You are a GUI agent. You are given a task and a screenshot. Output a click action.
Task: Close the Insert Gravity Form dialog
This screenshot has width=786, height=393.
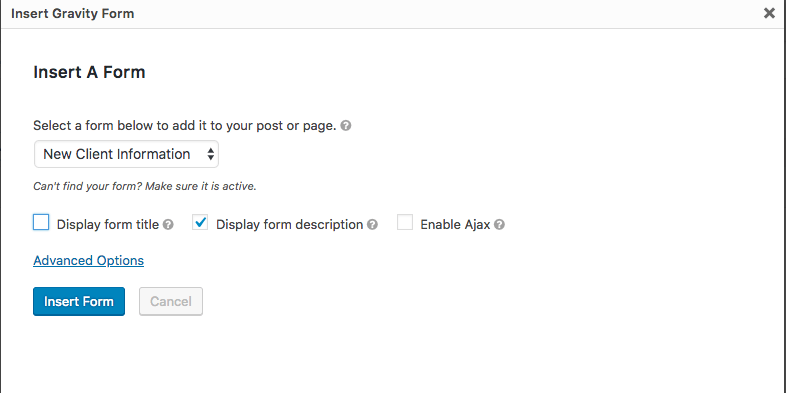(x=769, y=14)
